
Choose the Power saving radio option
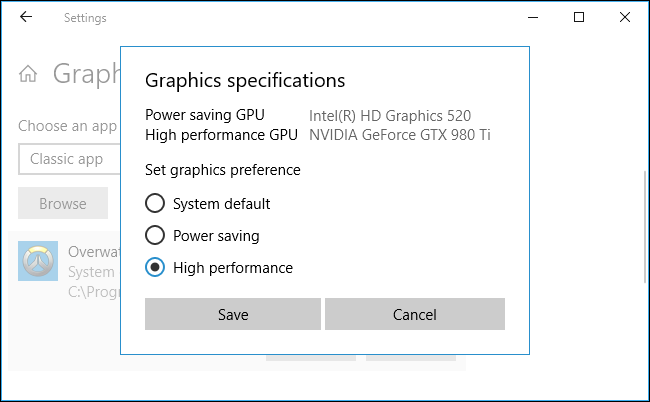[x=155, y=236]
